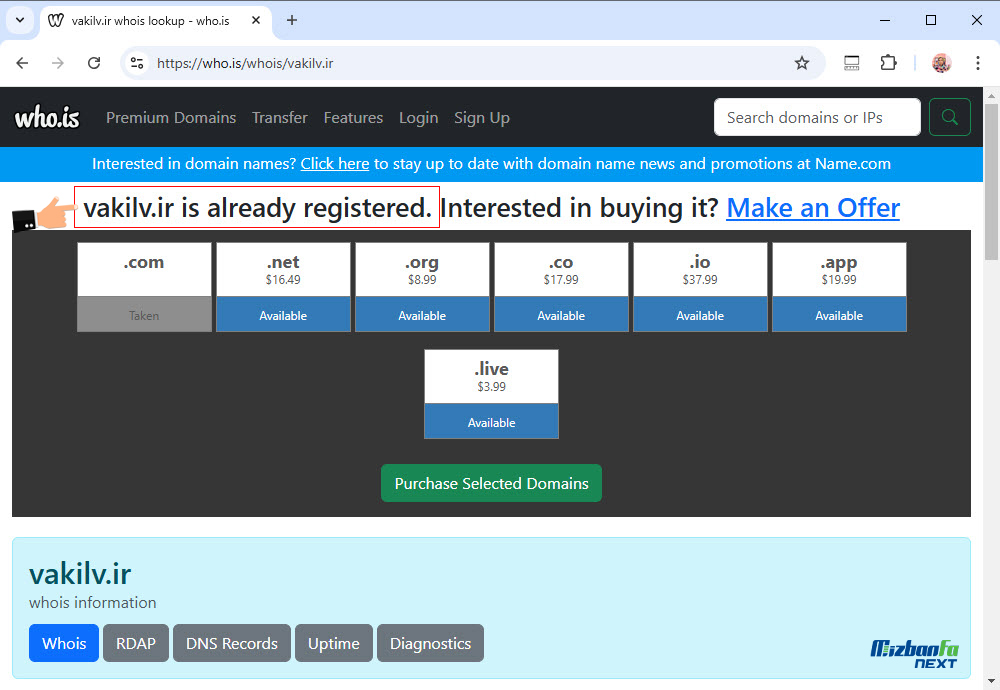This screenshot has width=1000, height=690.
Task: Open the Extensions puzzle icon
Action: [888, 63]
